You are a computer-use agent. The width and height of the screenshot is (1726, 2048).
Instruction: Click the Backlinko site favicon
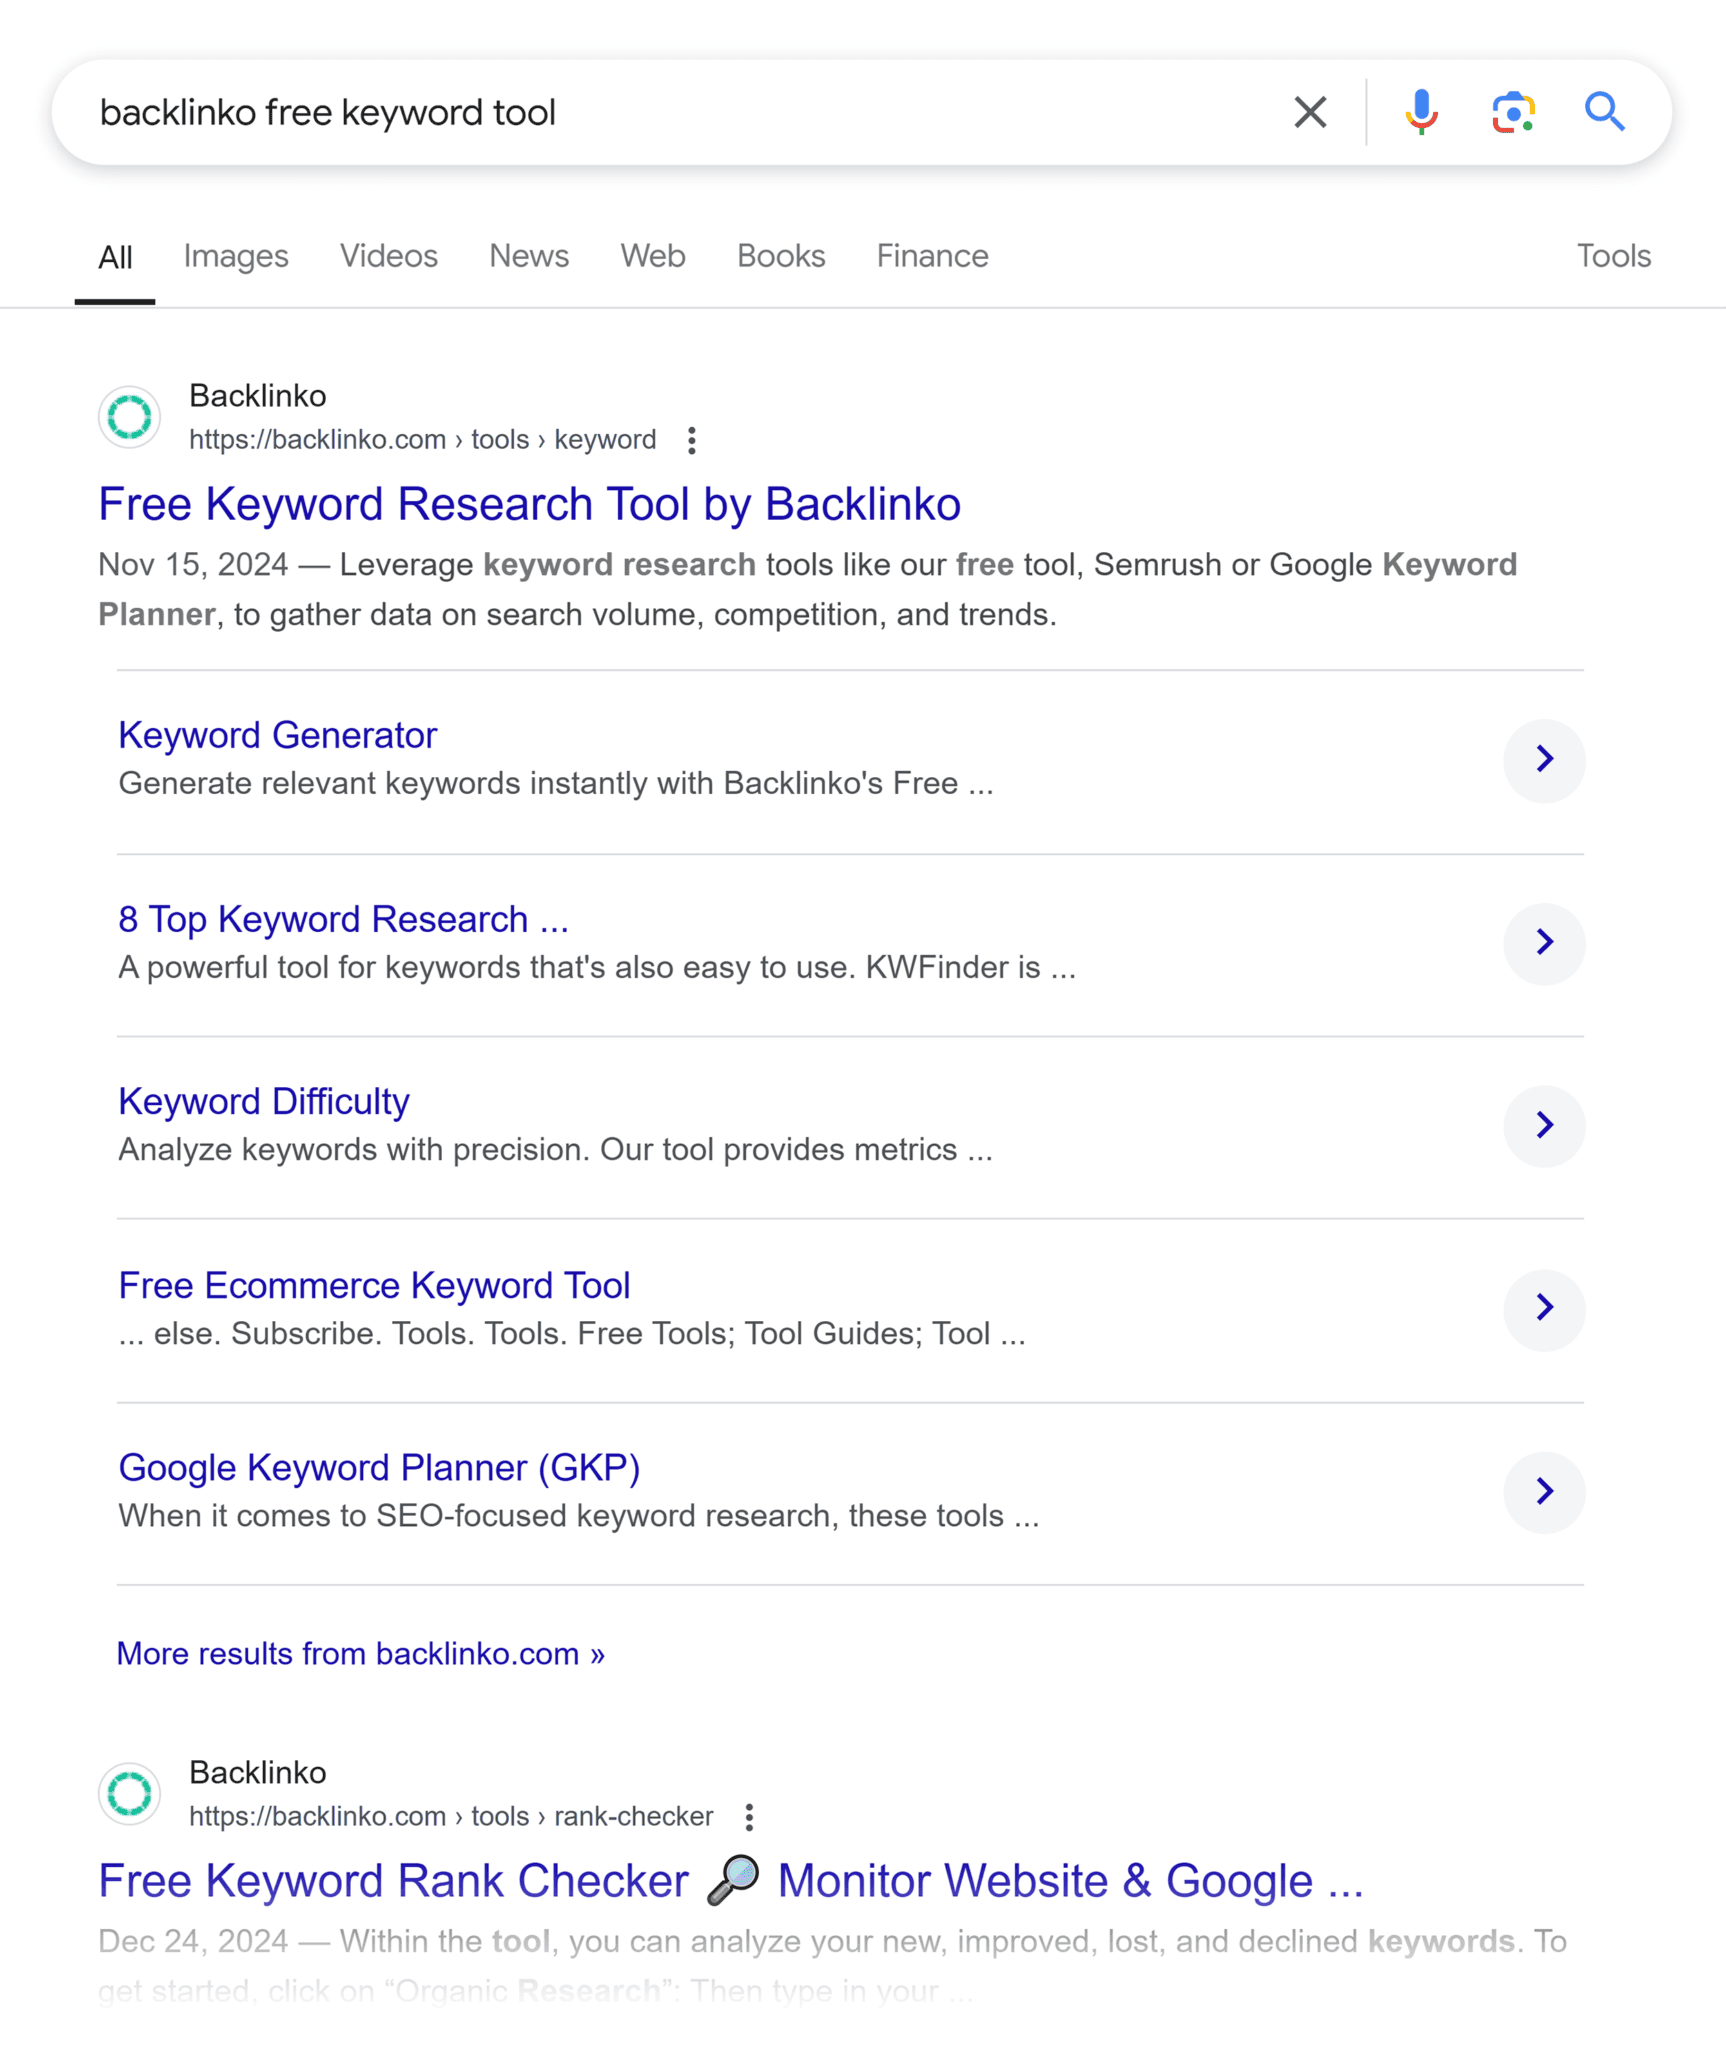[129, 416]
